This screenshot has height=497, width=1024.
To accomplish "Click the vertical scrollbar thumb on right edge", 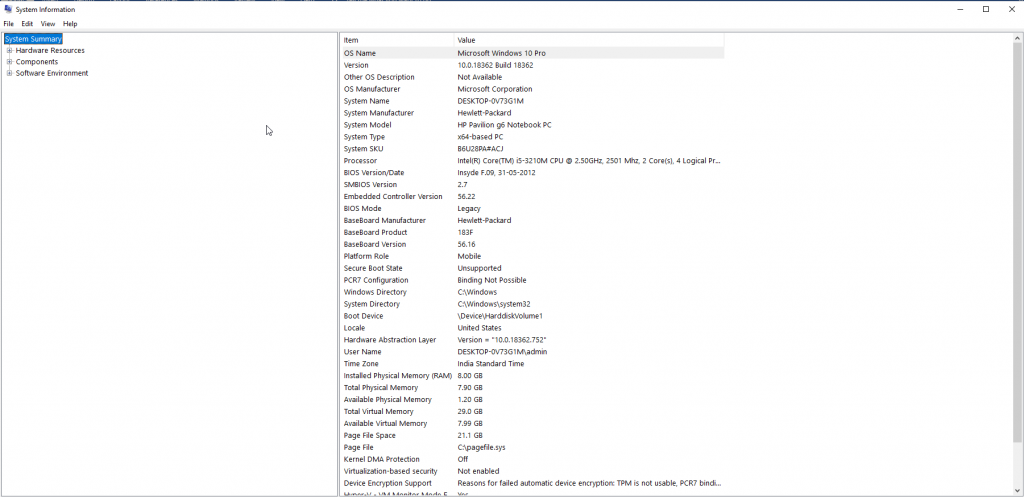I will [1018, 243].
